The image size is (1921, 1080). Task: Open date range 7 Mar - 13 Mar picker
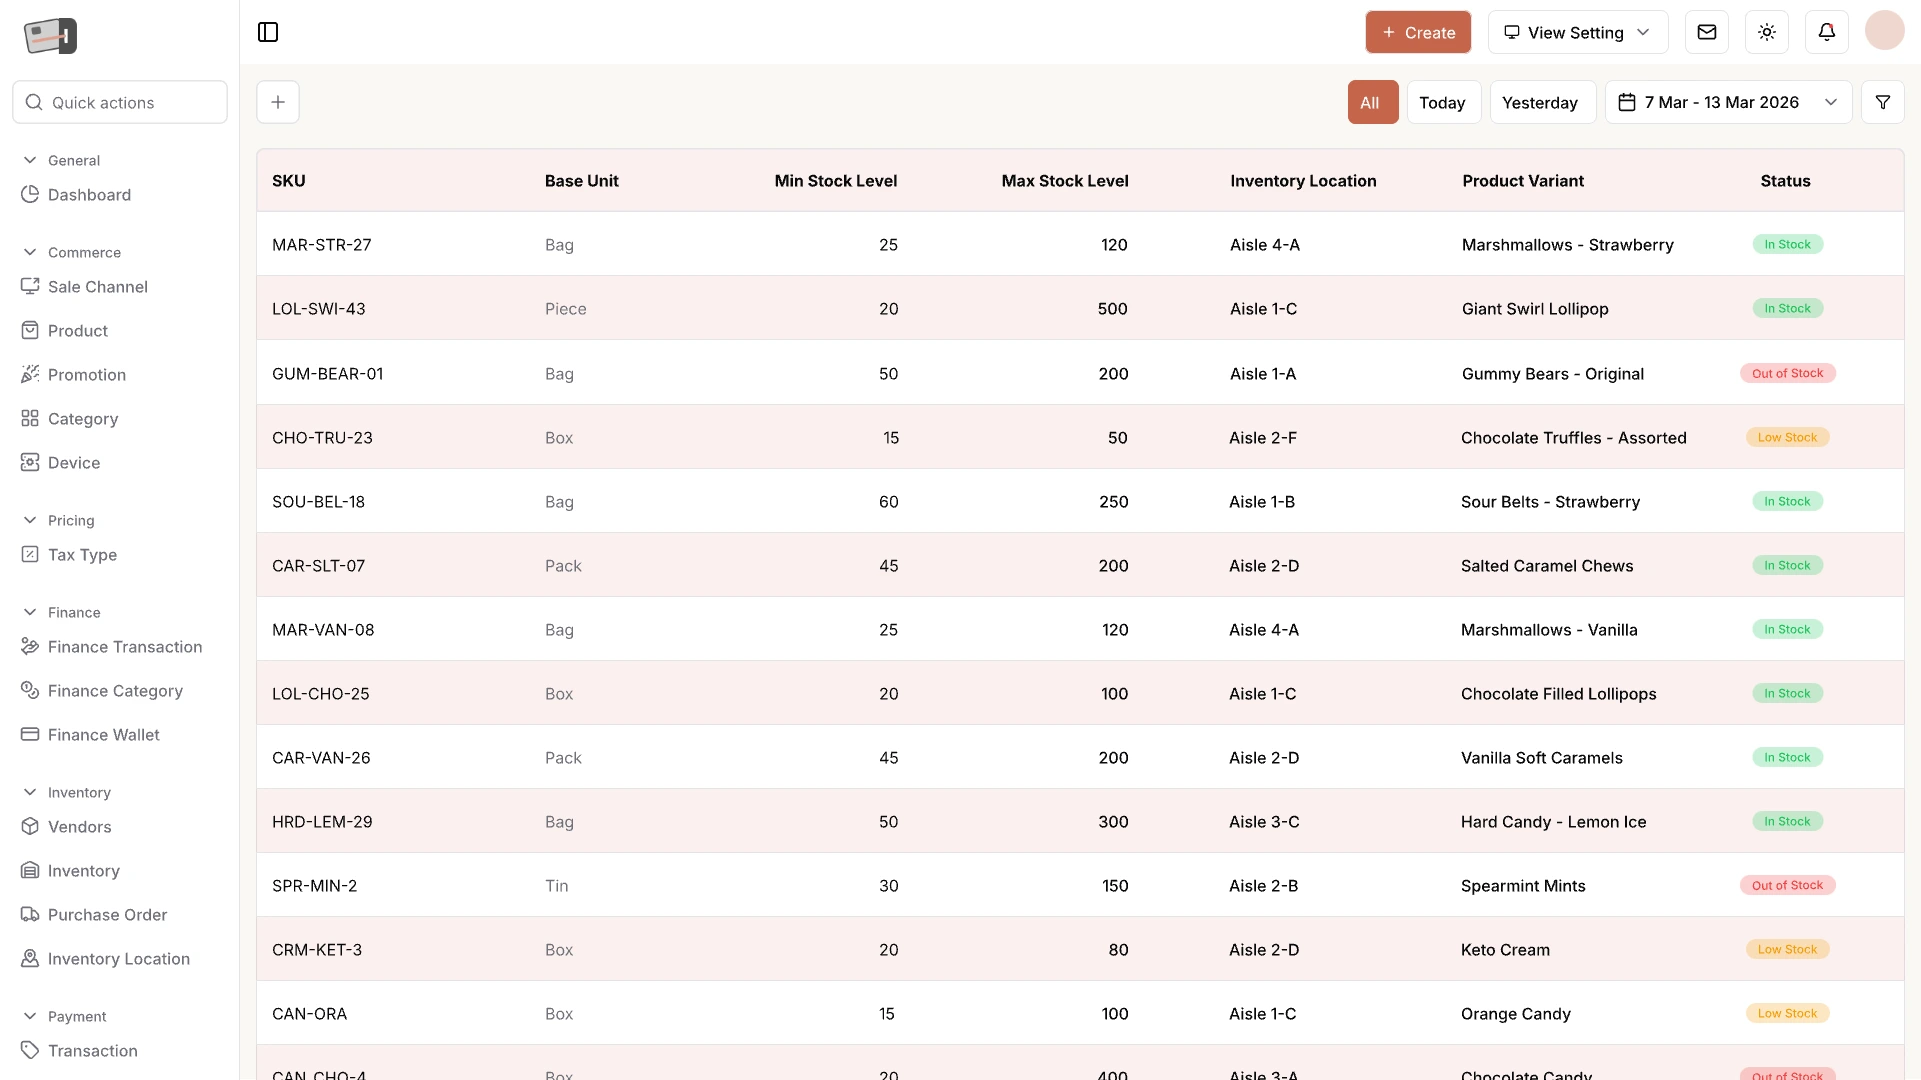1728,102
